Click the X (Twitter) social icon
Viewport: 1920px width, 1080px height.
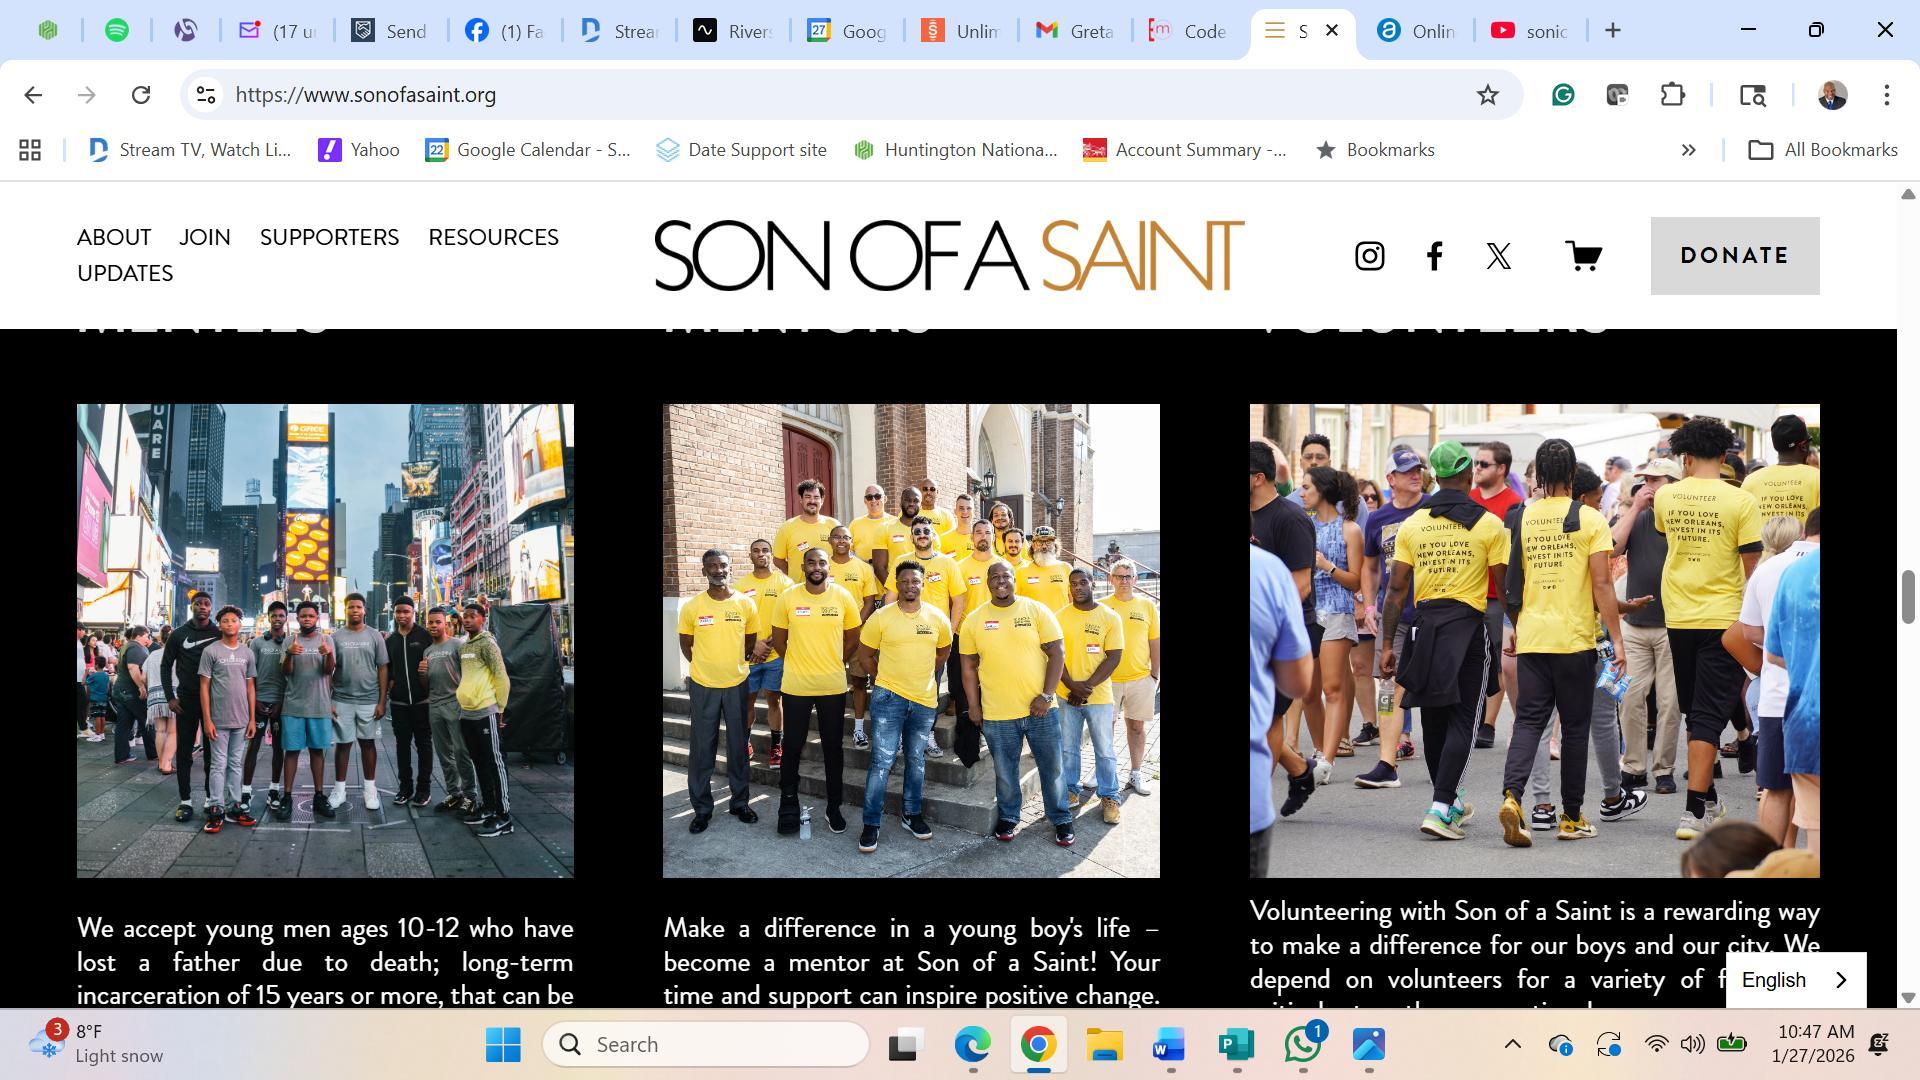tap(1498, 256)
